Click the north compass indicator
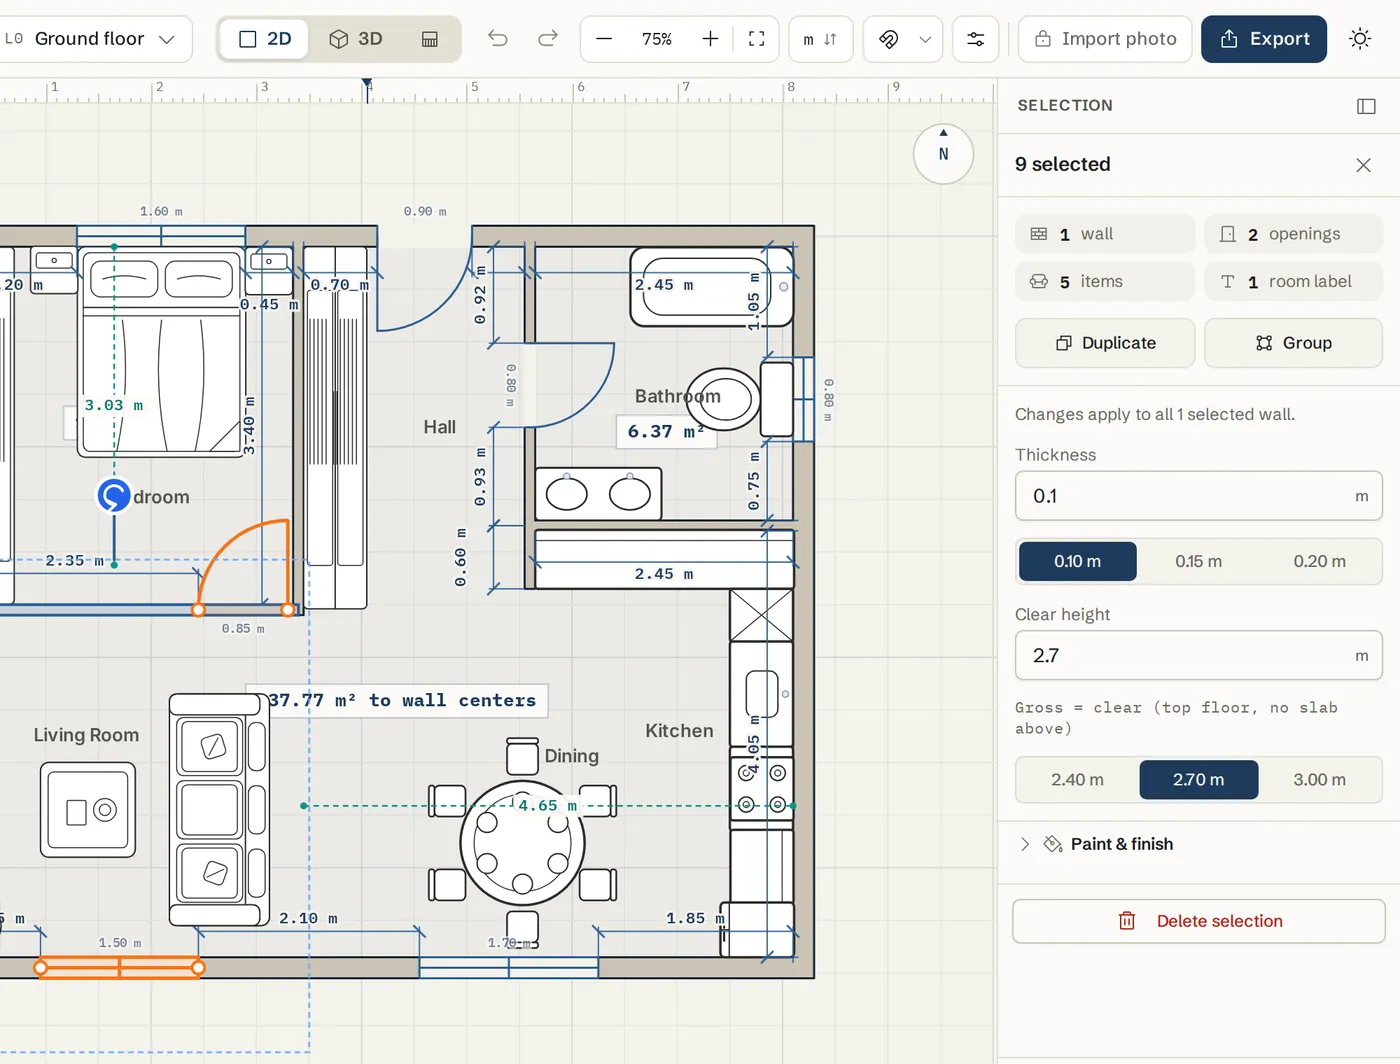Screen dimensions: 1400x1064 pos(943,154)
